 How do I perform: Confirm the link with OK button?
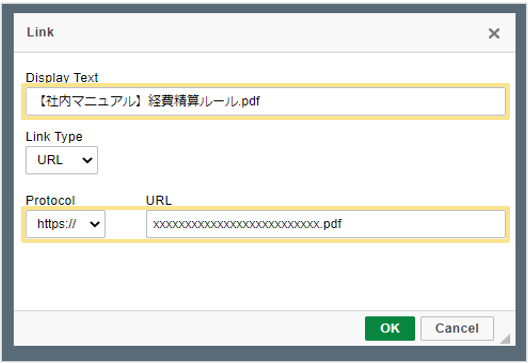point(390,328)
